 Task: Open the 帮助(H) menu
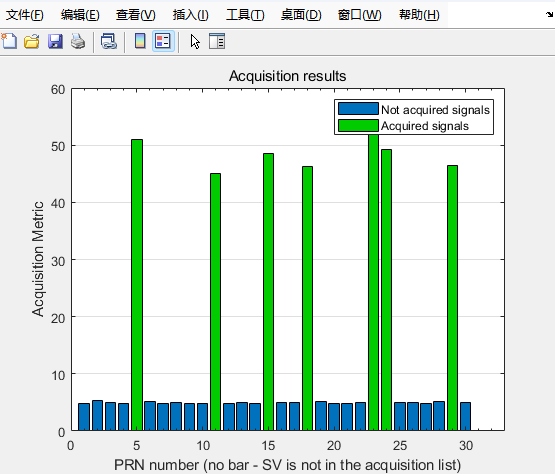tap(419, 15)
